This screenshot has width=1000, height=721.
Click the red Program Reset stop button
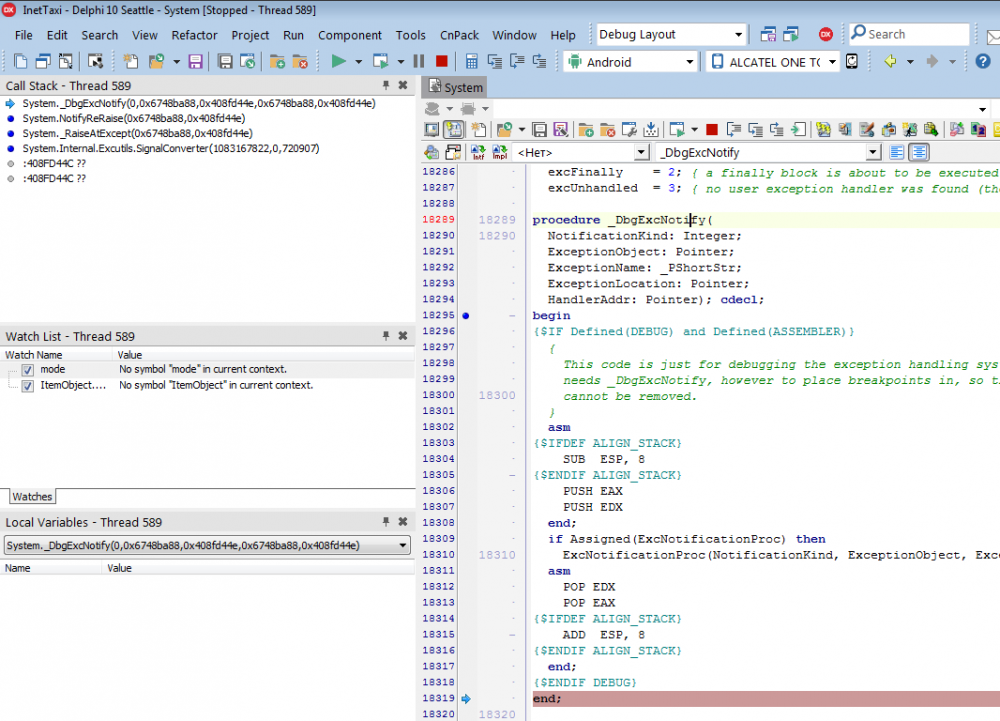click(x=441, y=61)
